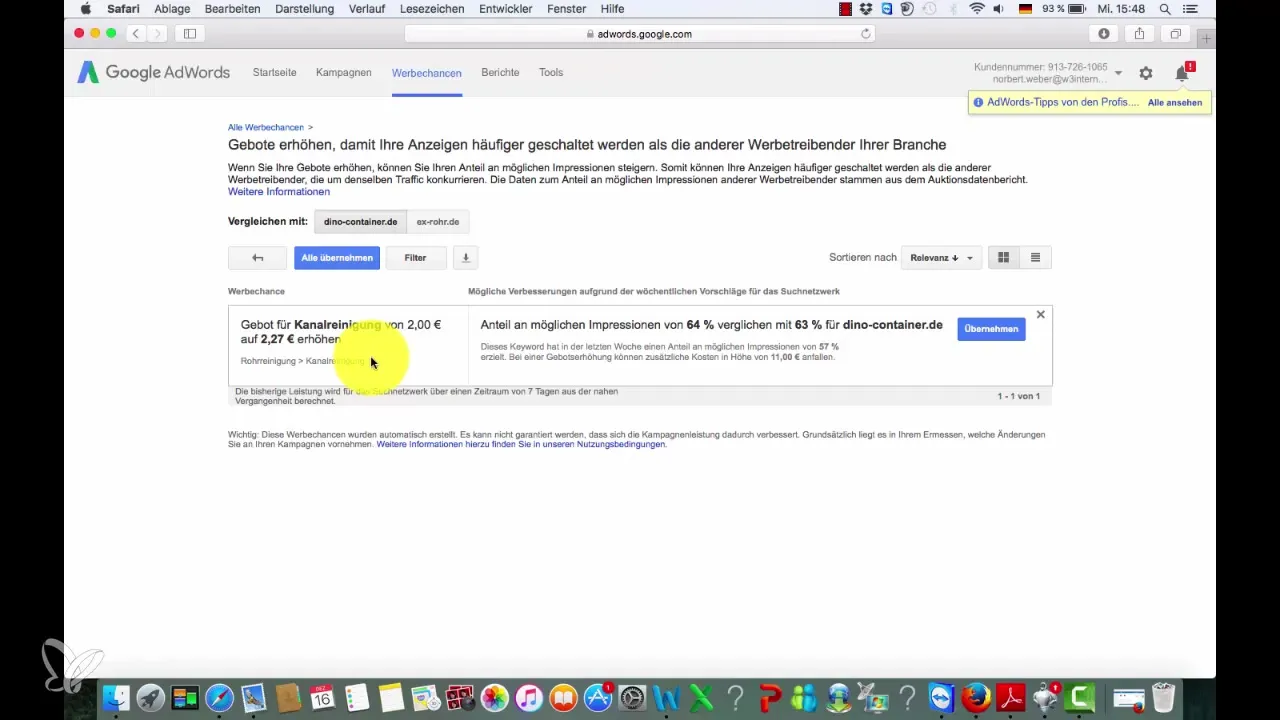Open System Preferences from the Dock
This screenshot has width=1280, height=720.
click(633, 698)
